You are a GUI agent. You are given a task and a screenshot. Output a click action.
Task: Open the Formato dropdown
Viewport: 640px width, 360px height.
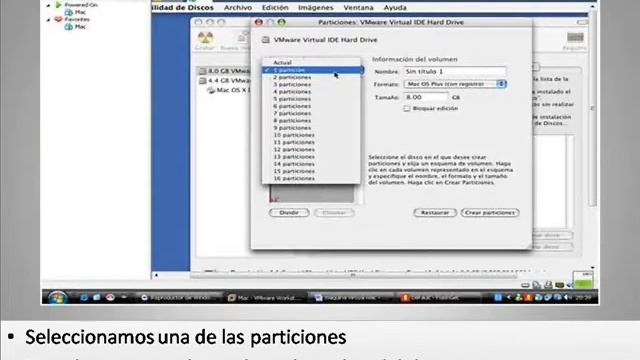tap(455, 84)
